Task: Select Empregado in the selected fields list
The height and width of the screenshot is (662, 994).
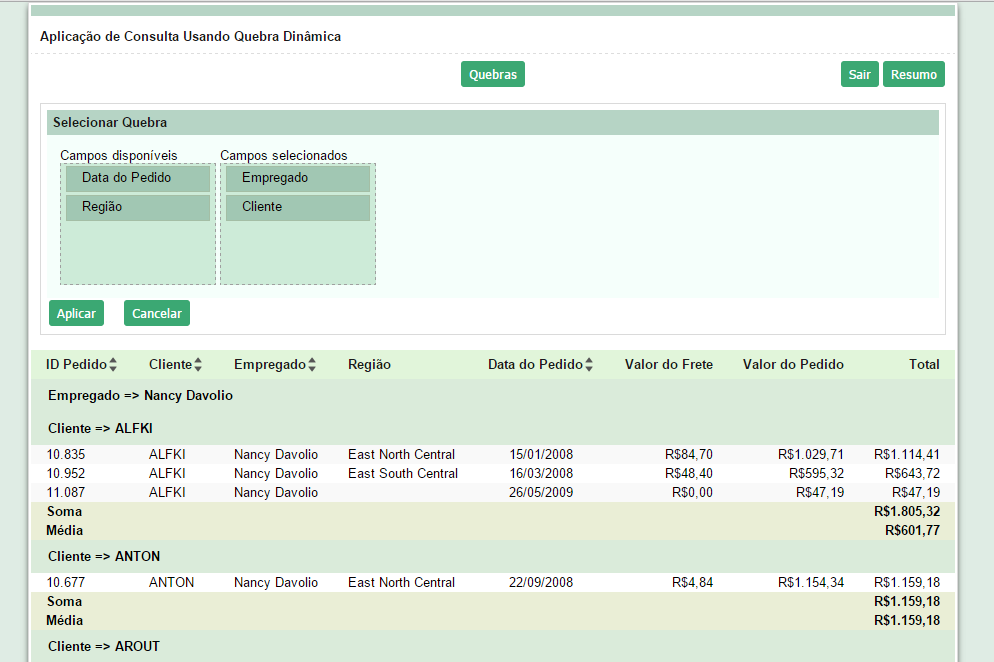Action: [297, 178]
